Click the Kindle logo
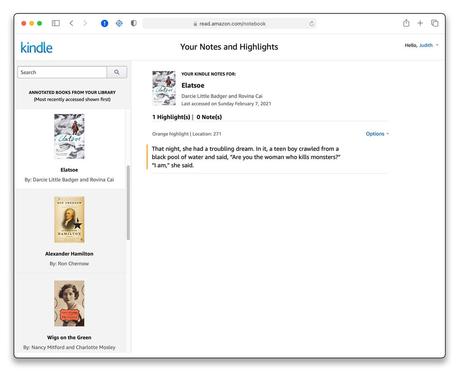Screen dimensions: 460x373 (36, 48)
